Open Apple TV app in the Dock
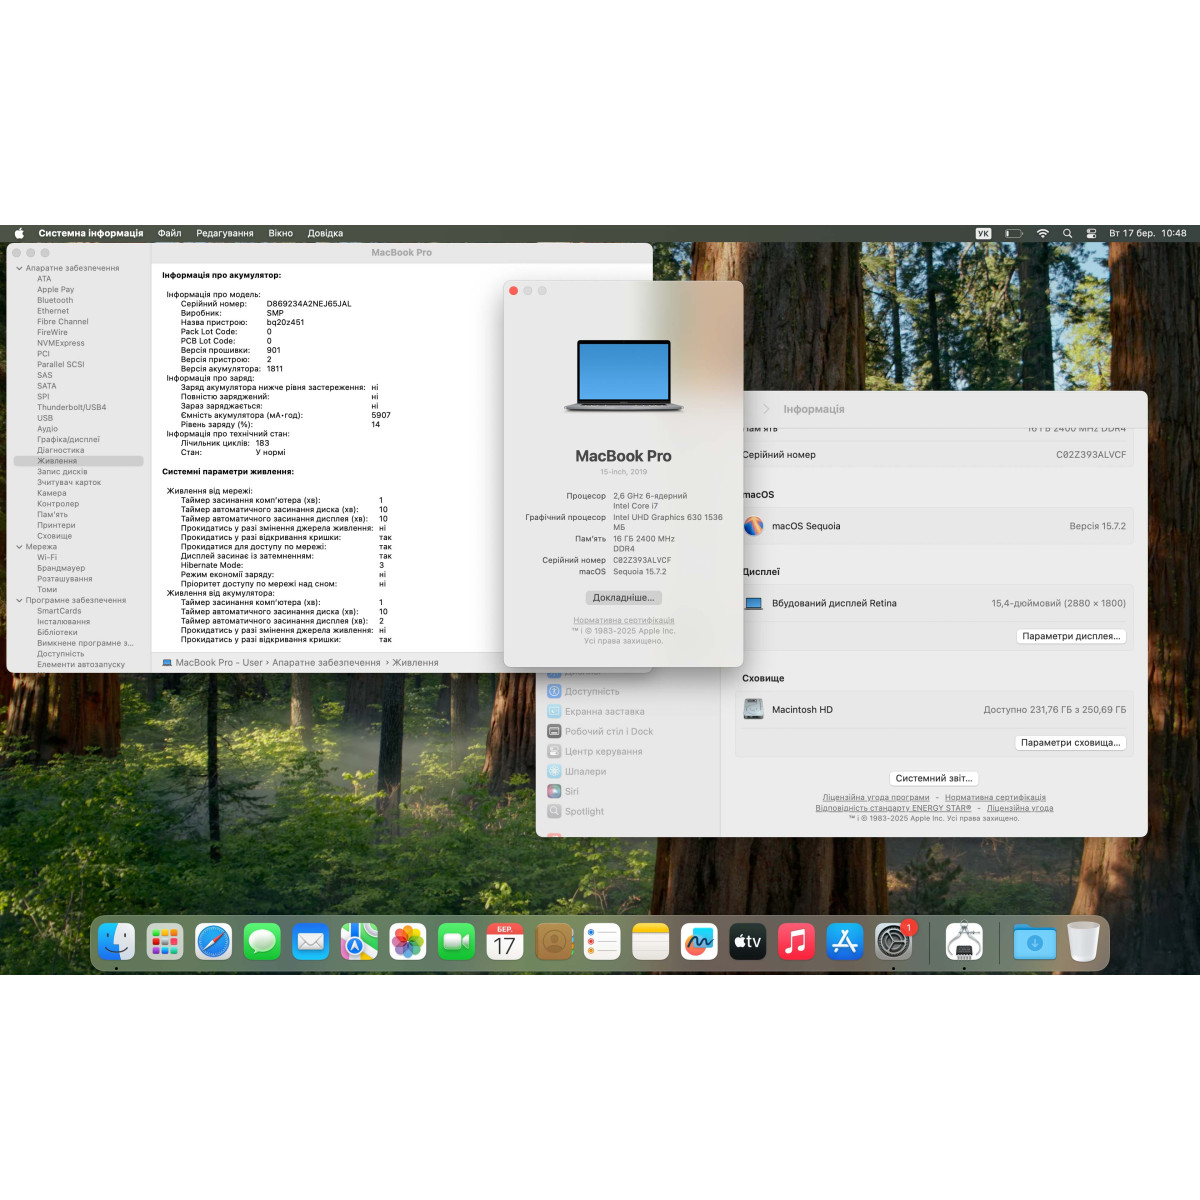 click(x=747, y=941)
